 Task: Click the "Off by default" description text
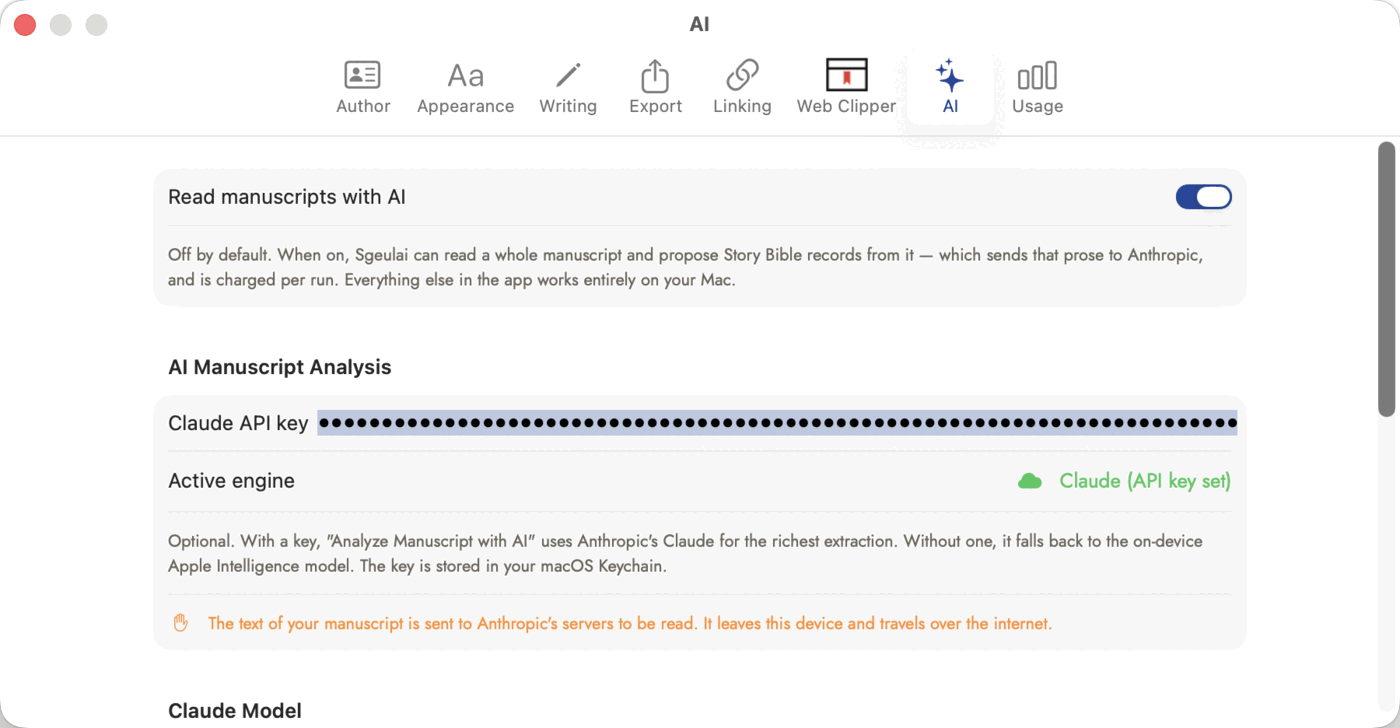[x=685, y=267]
